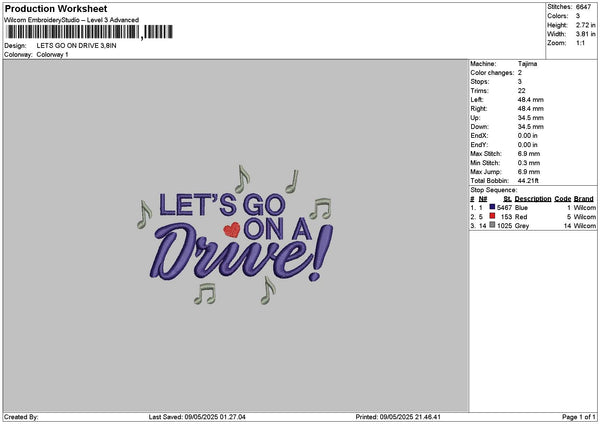Click the 'Production Worksheet' title
Image resolution: width=600 pixels, height=424 pixels.
(x=56, y=8)
